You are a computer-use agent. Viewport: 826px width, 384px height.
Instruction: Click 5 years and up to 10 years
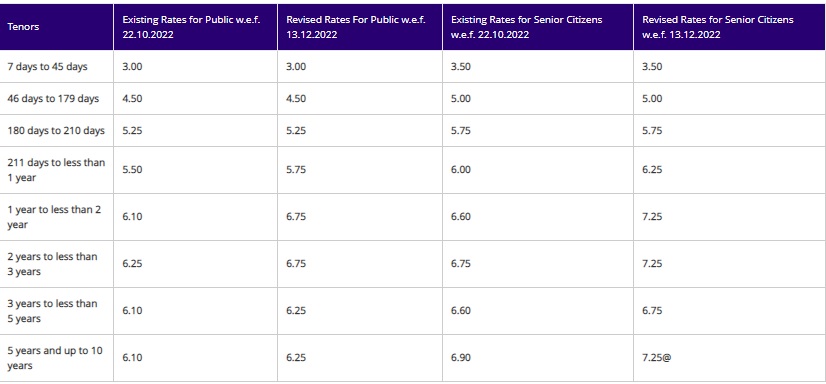click(x=55, y=358)
